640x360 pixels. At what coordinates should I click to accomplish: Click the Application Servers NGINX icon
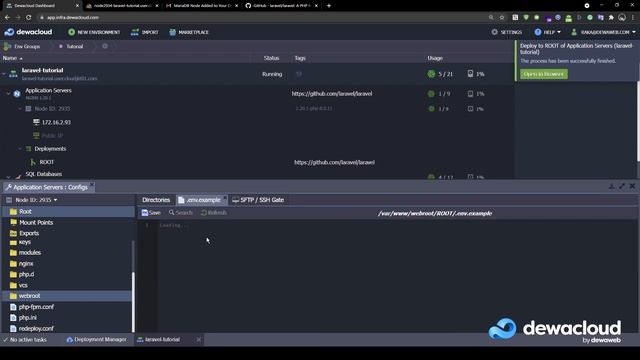(17, 94)
